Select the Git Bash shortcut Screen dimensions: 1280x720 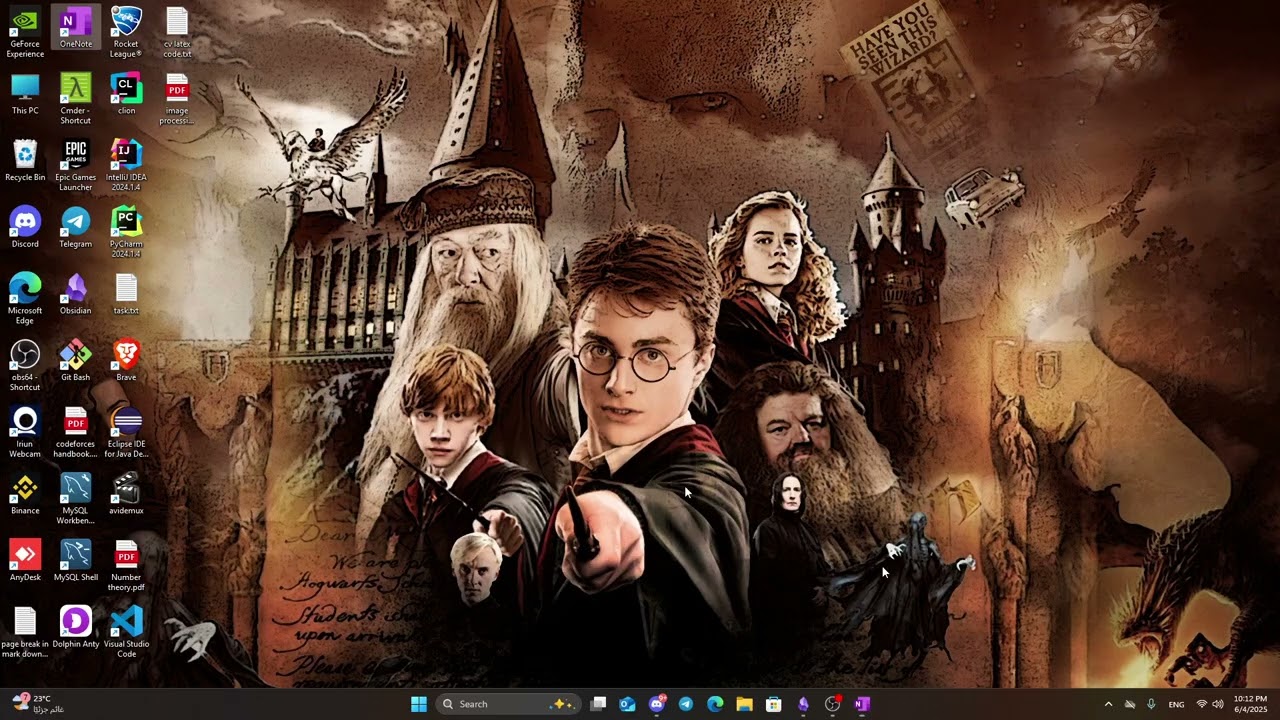pos(76,362)
